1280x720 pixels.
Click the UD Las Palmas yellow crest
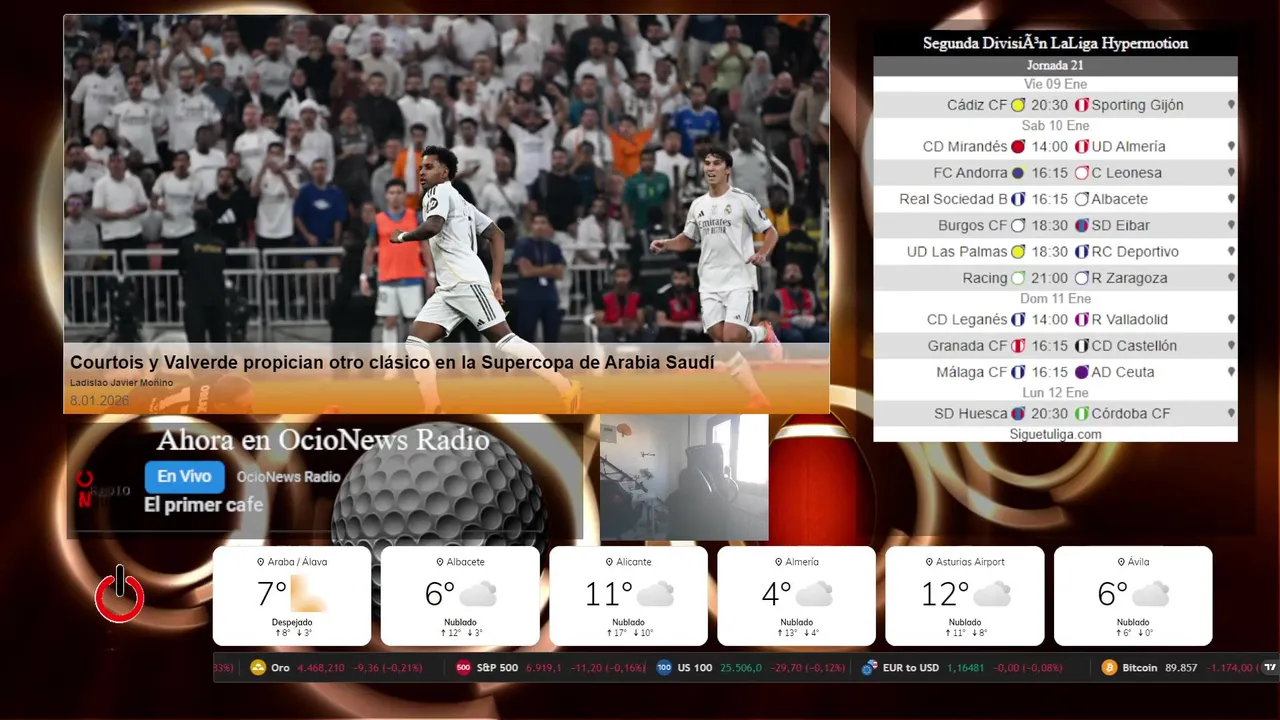pyautogui.click(x=1018, y=252)
